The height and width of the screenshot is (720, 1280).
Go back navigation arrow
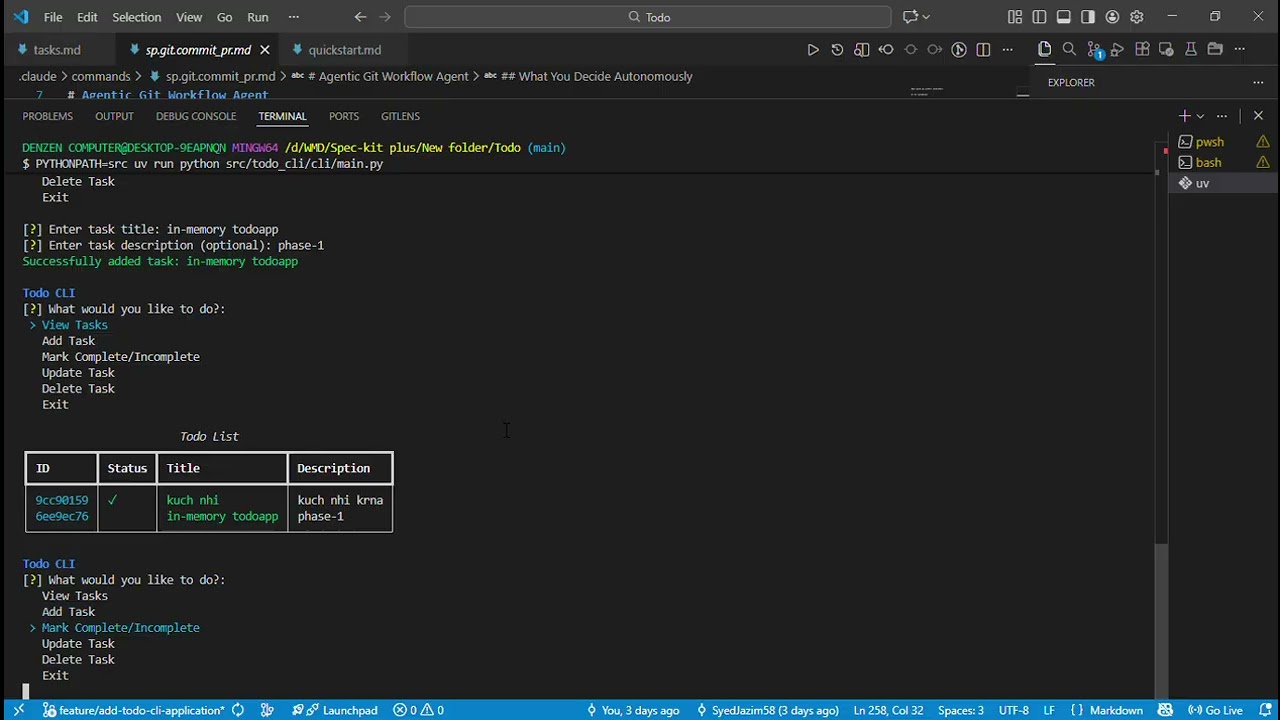point(360,17)
